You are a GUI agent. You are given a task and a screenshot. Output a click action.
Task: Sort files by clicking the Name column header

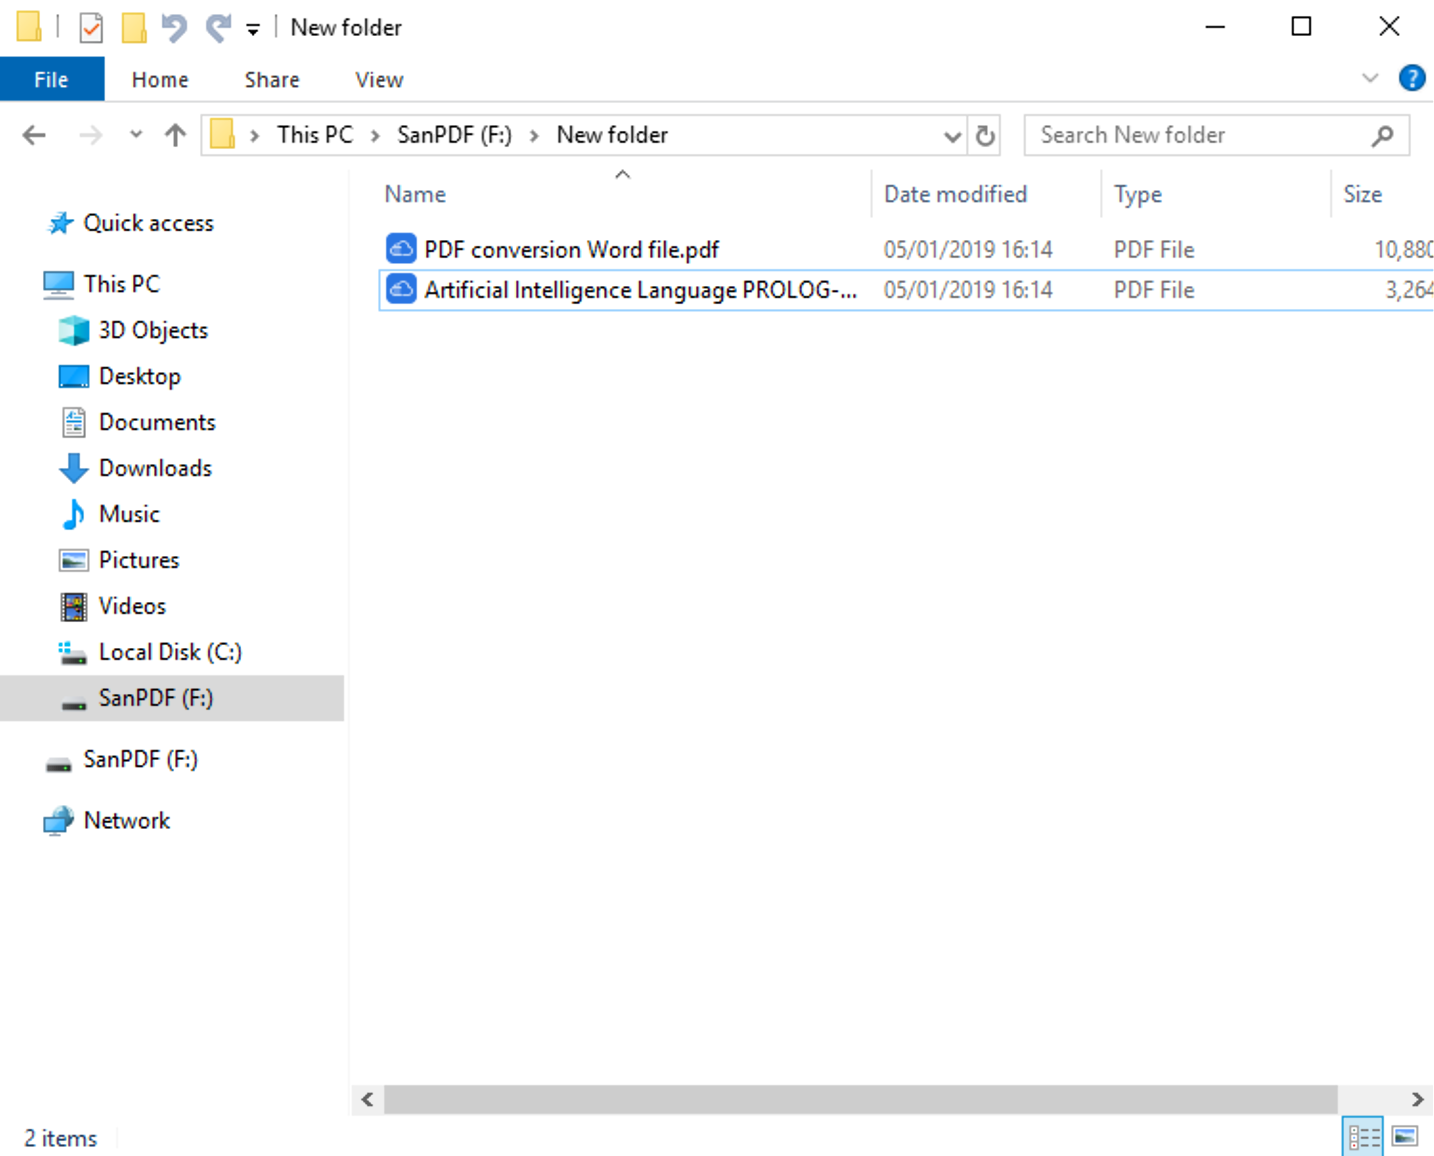click(415, 194)
